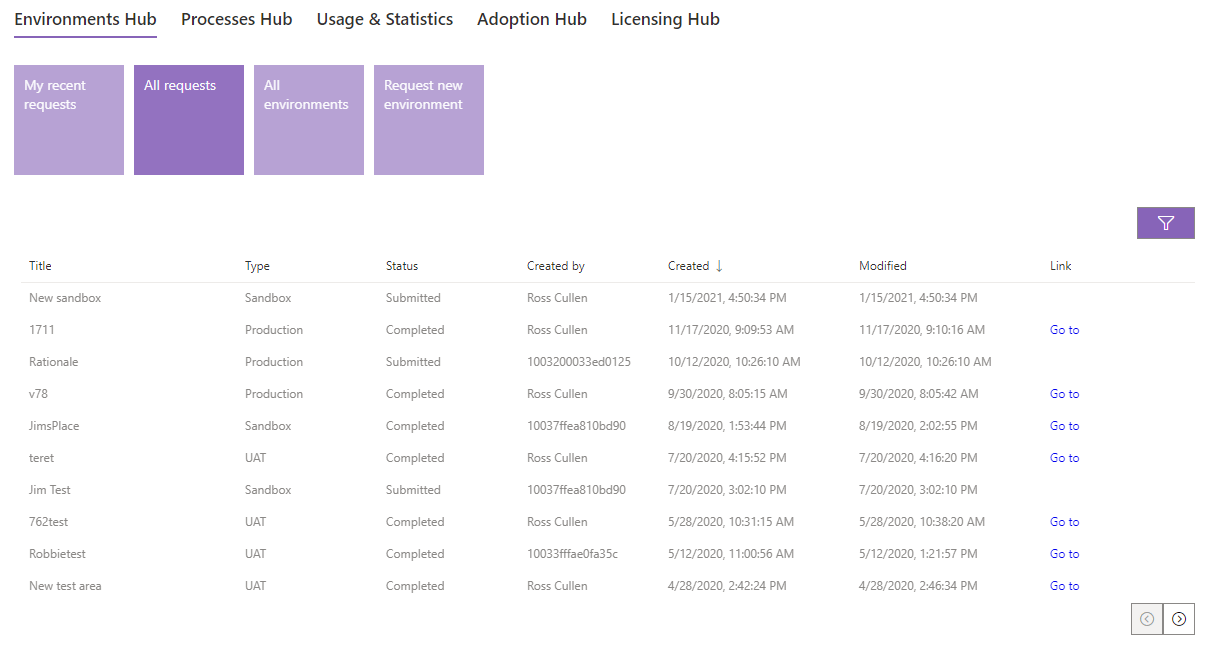Select the 1711 request title
Viewport: 1222px width, 645px height.
click(x=41, y=330)
